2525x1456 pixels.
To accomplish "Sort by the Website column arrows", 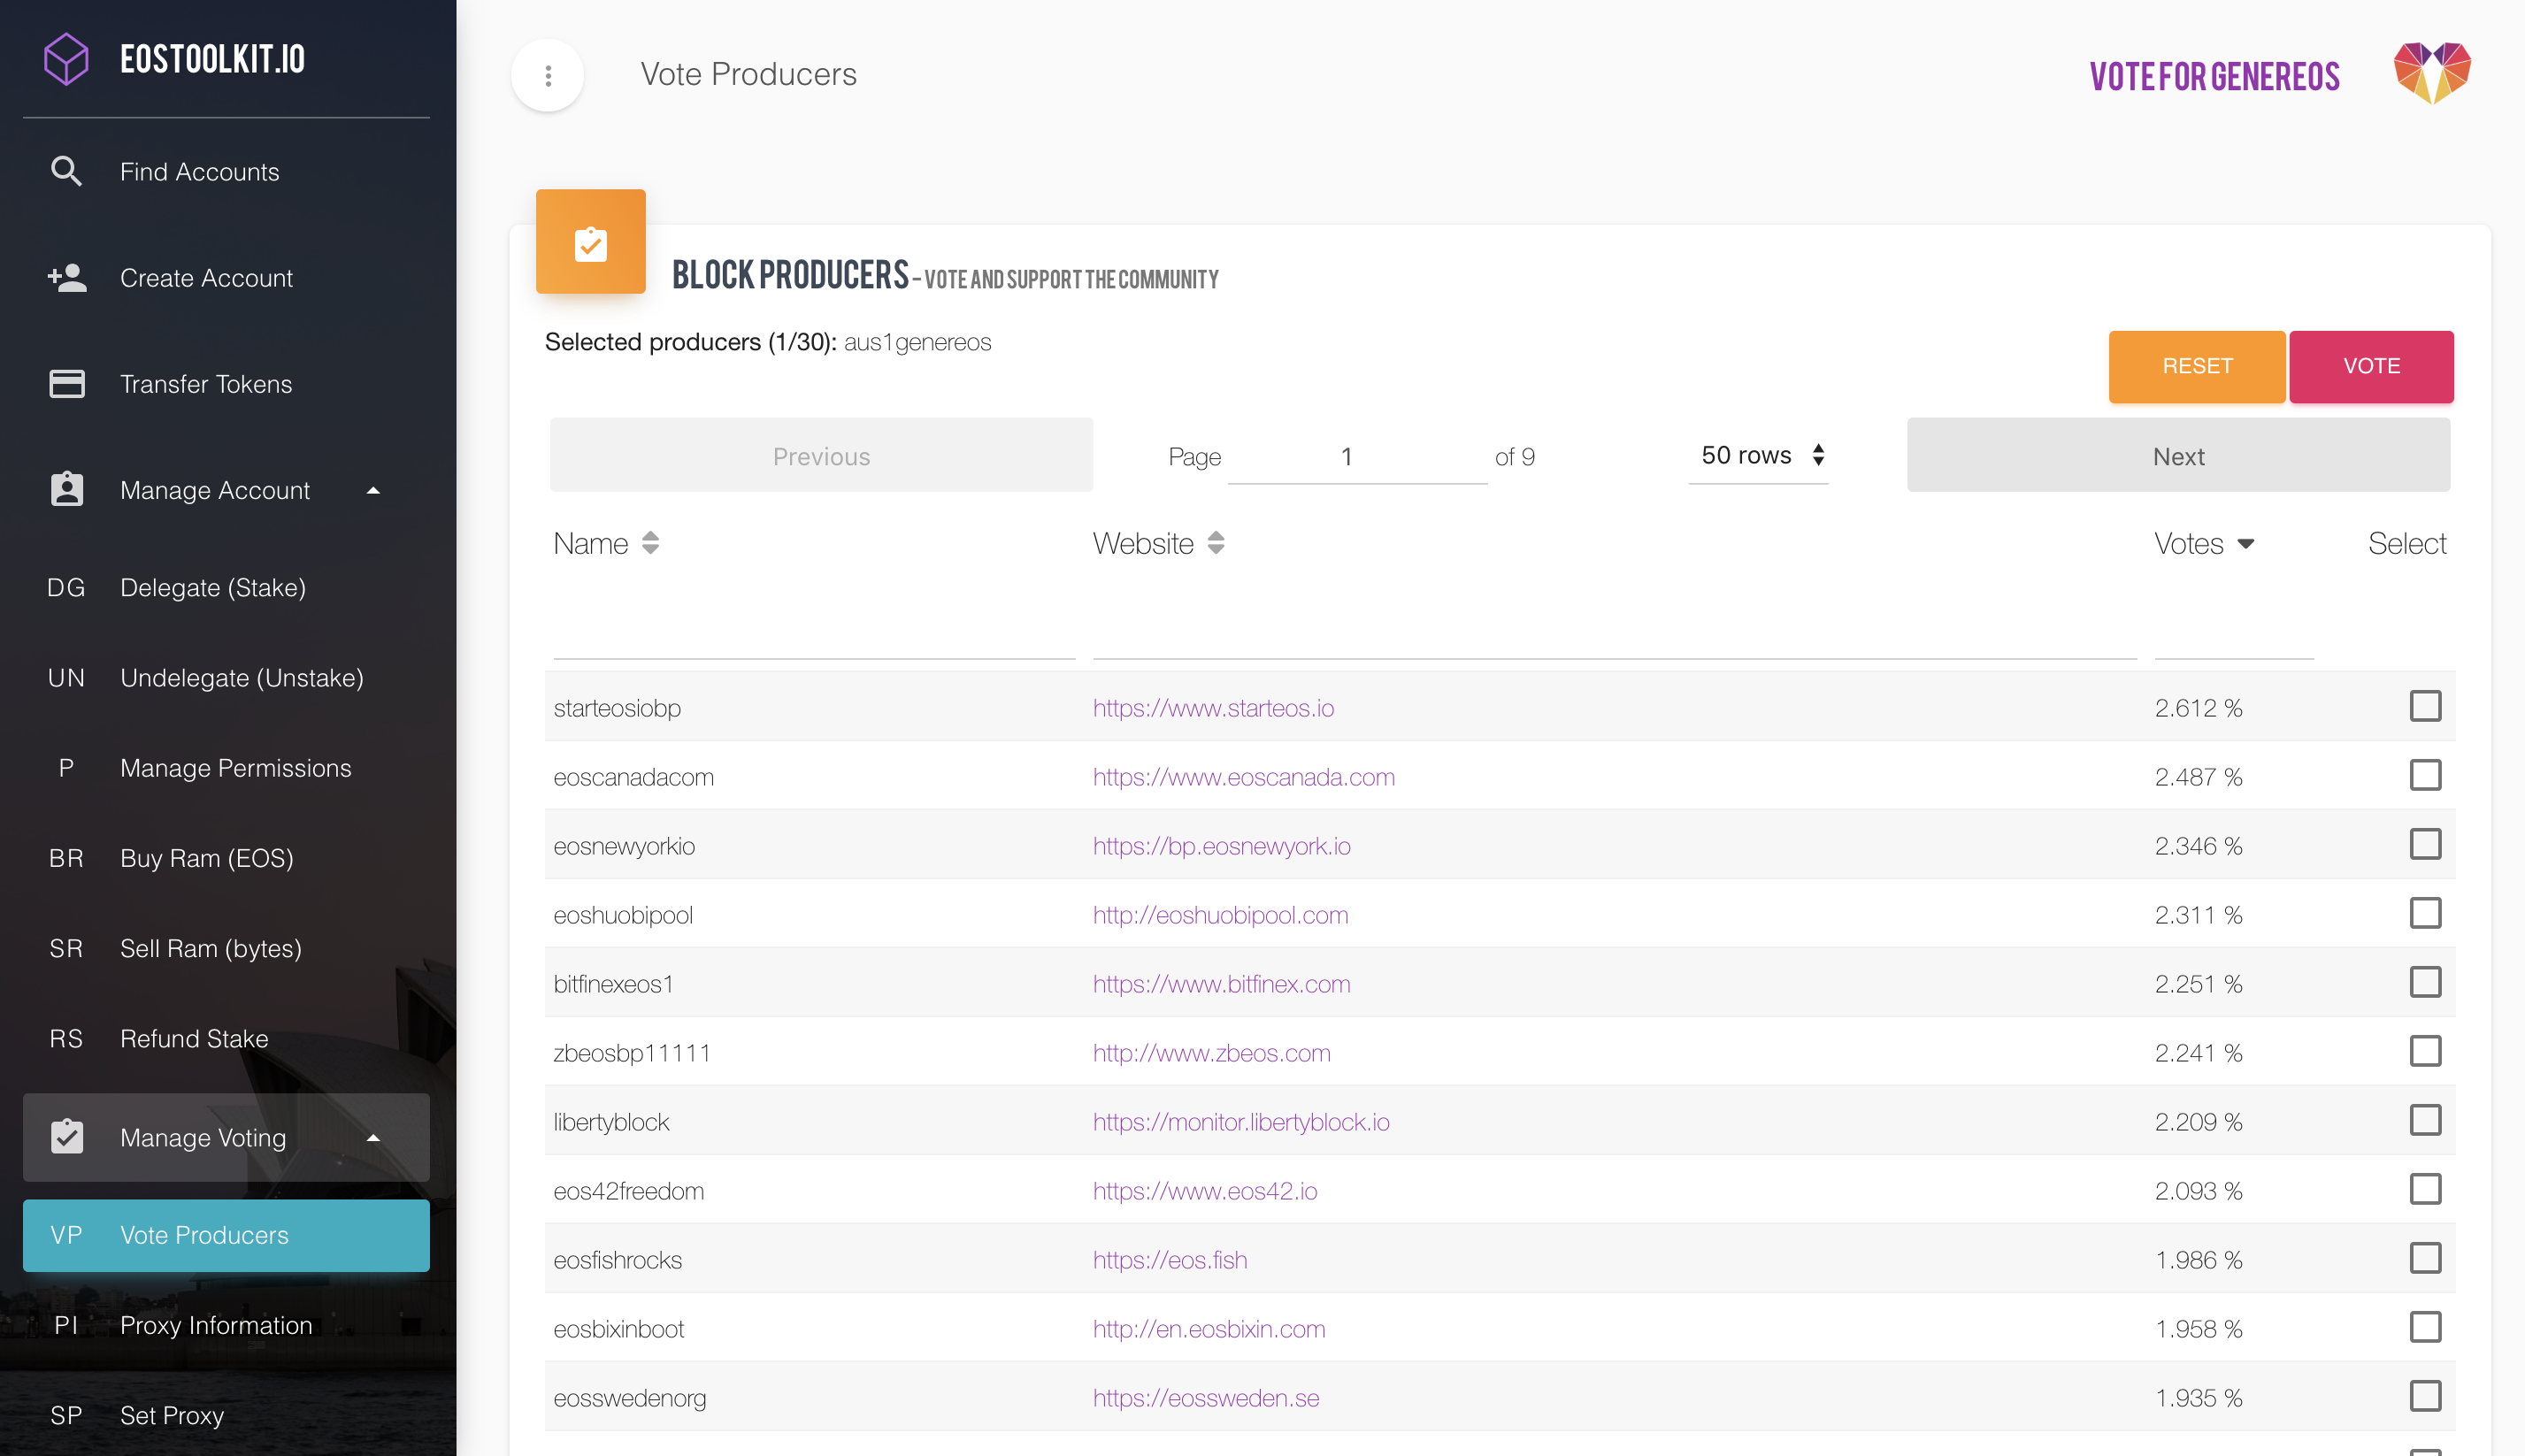I will pyautogui.click(x=1215, y=543).
